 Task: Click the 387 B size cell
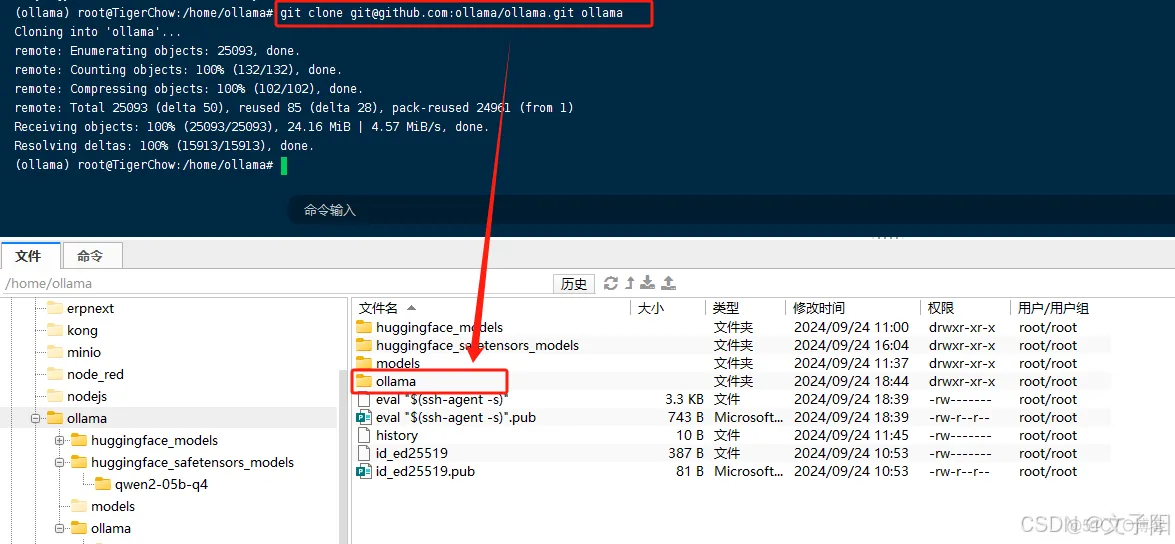(x=686, y=453)
